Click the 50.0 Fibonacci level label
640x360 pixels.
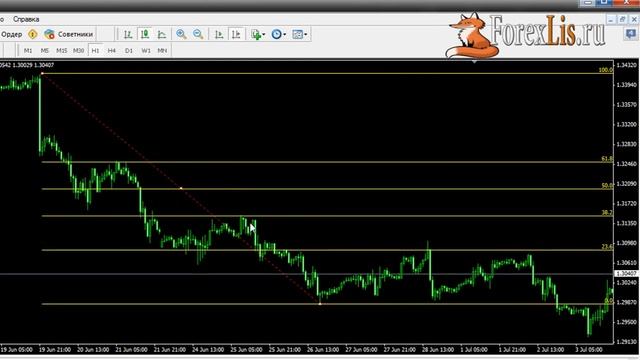coord(607,185)
